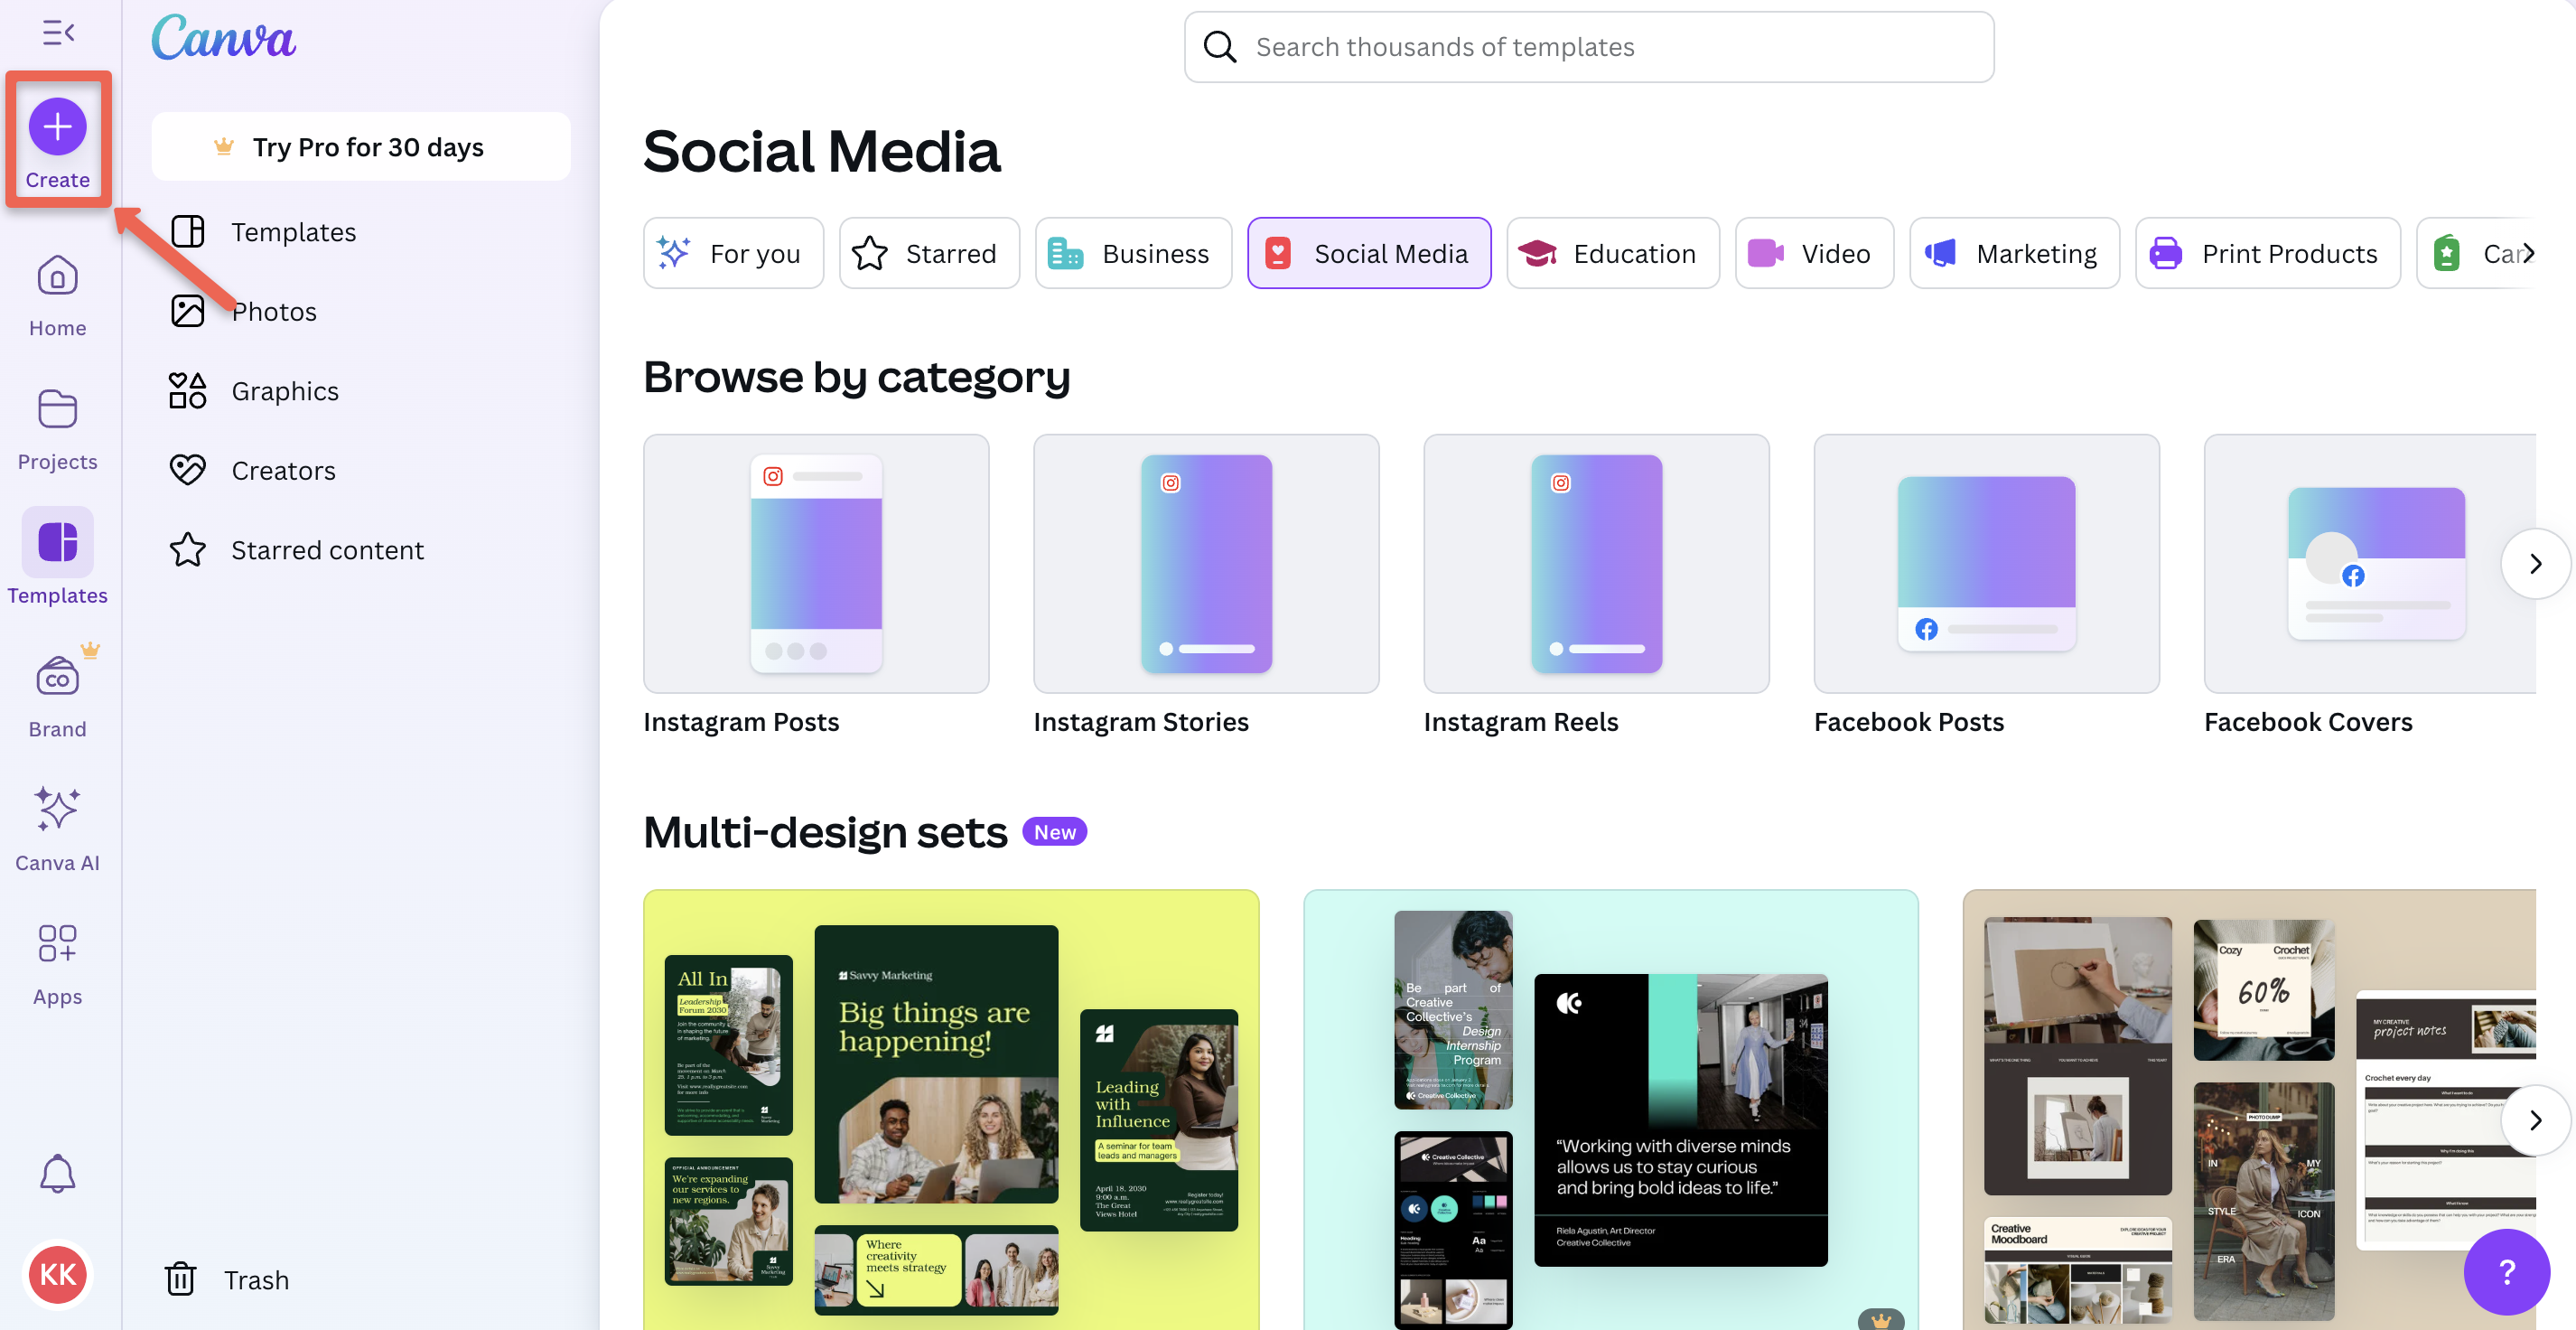Select the Business category tab

[x=1133, y=253]
